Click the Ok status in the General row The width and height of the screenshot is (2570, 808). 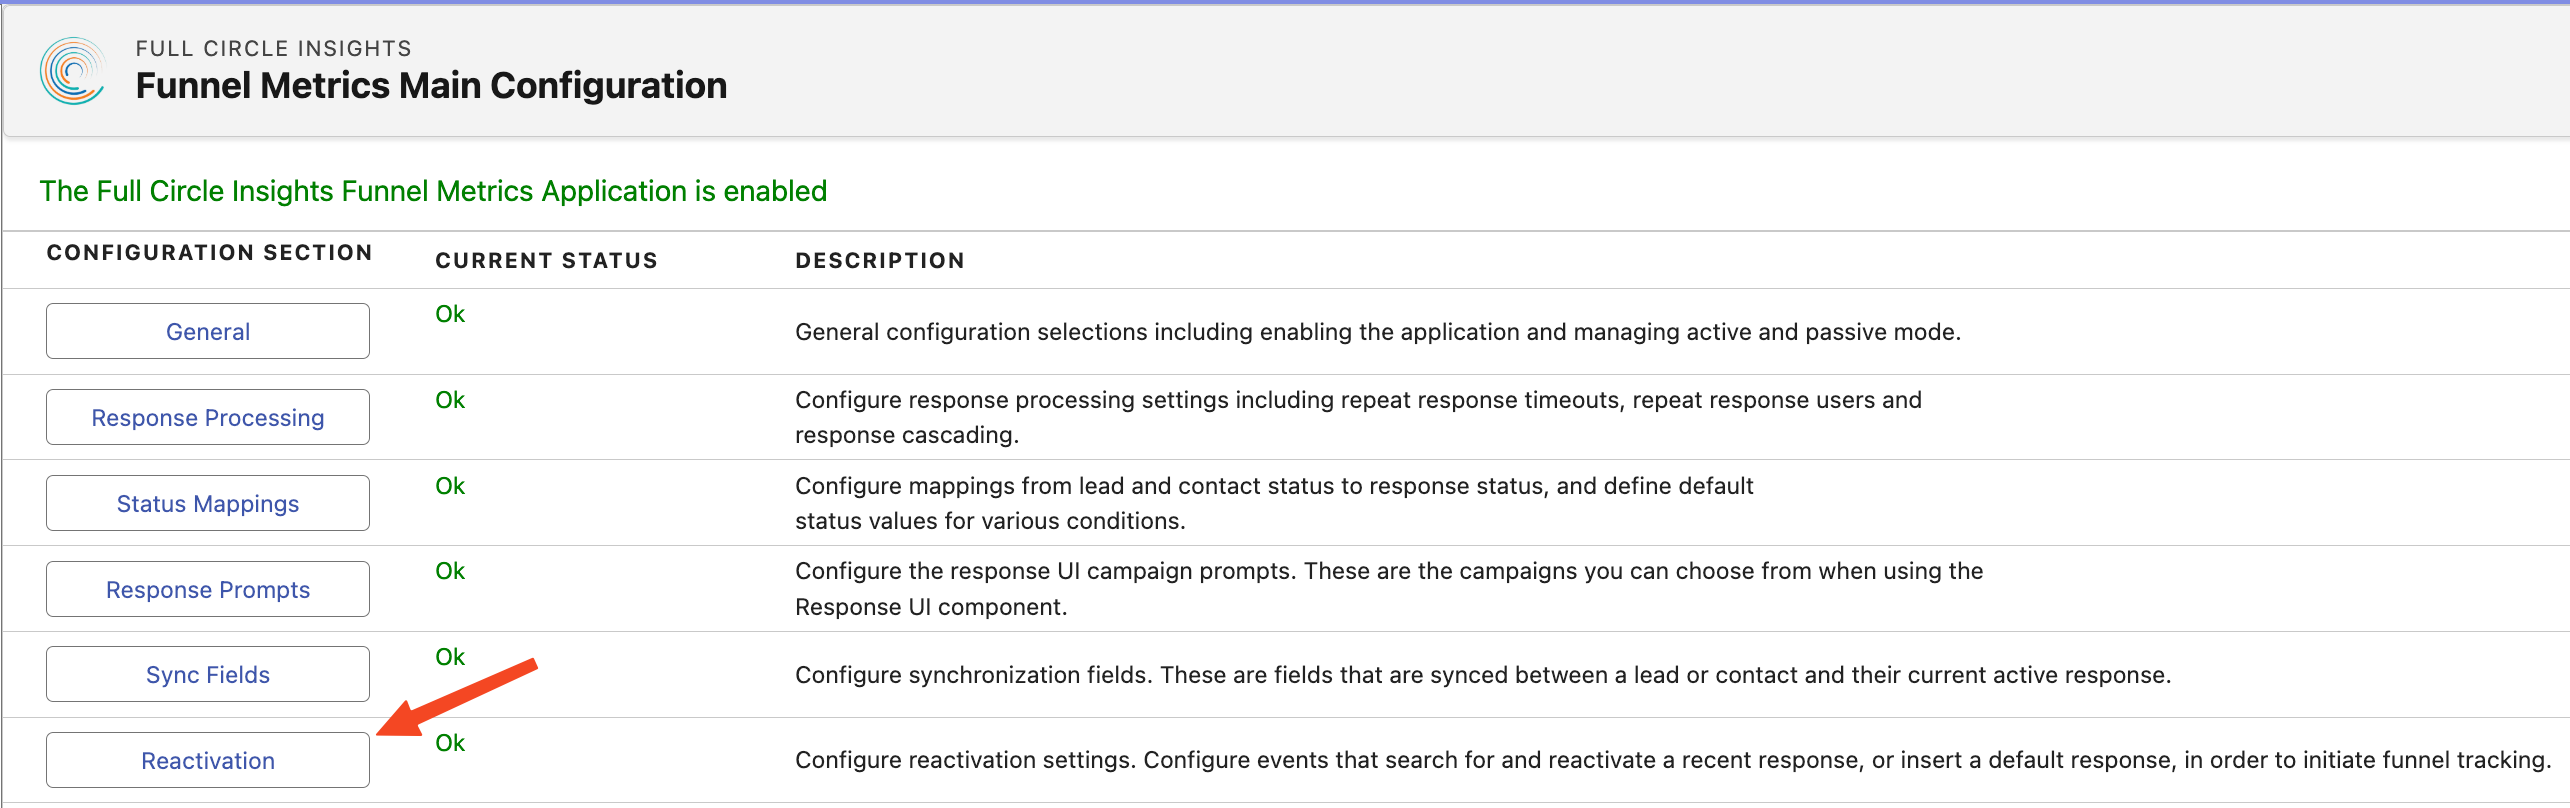(x=450, y=314)
